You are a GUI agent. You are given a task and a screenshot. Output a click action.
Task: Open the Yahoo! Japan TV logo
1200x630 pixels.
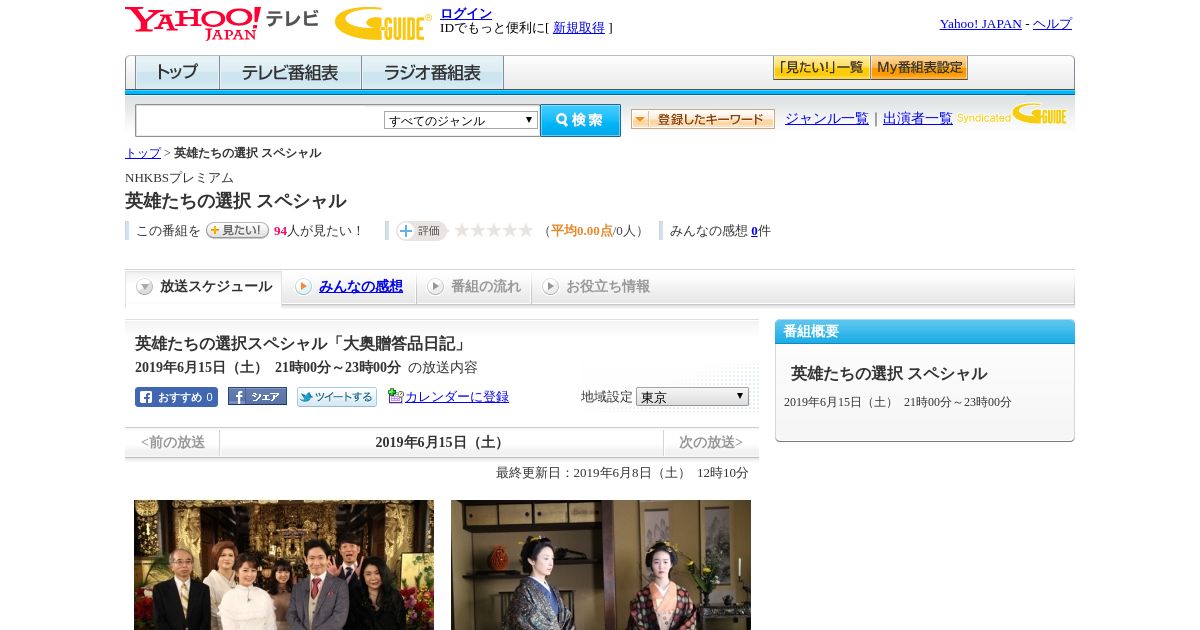tap(221, 23)
